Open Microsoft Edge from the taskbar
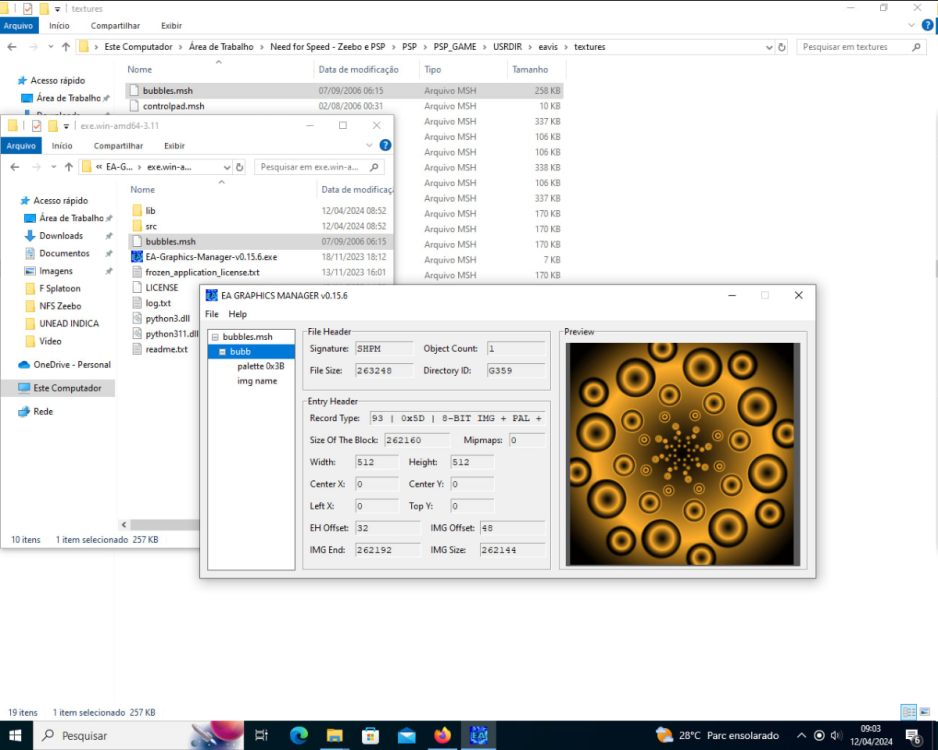This screenshot has width=938, height=750. [x=298, y=735]
